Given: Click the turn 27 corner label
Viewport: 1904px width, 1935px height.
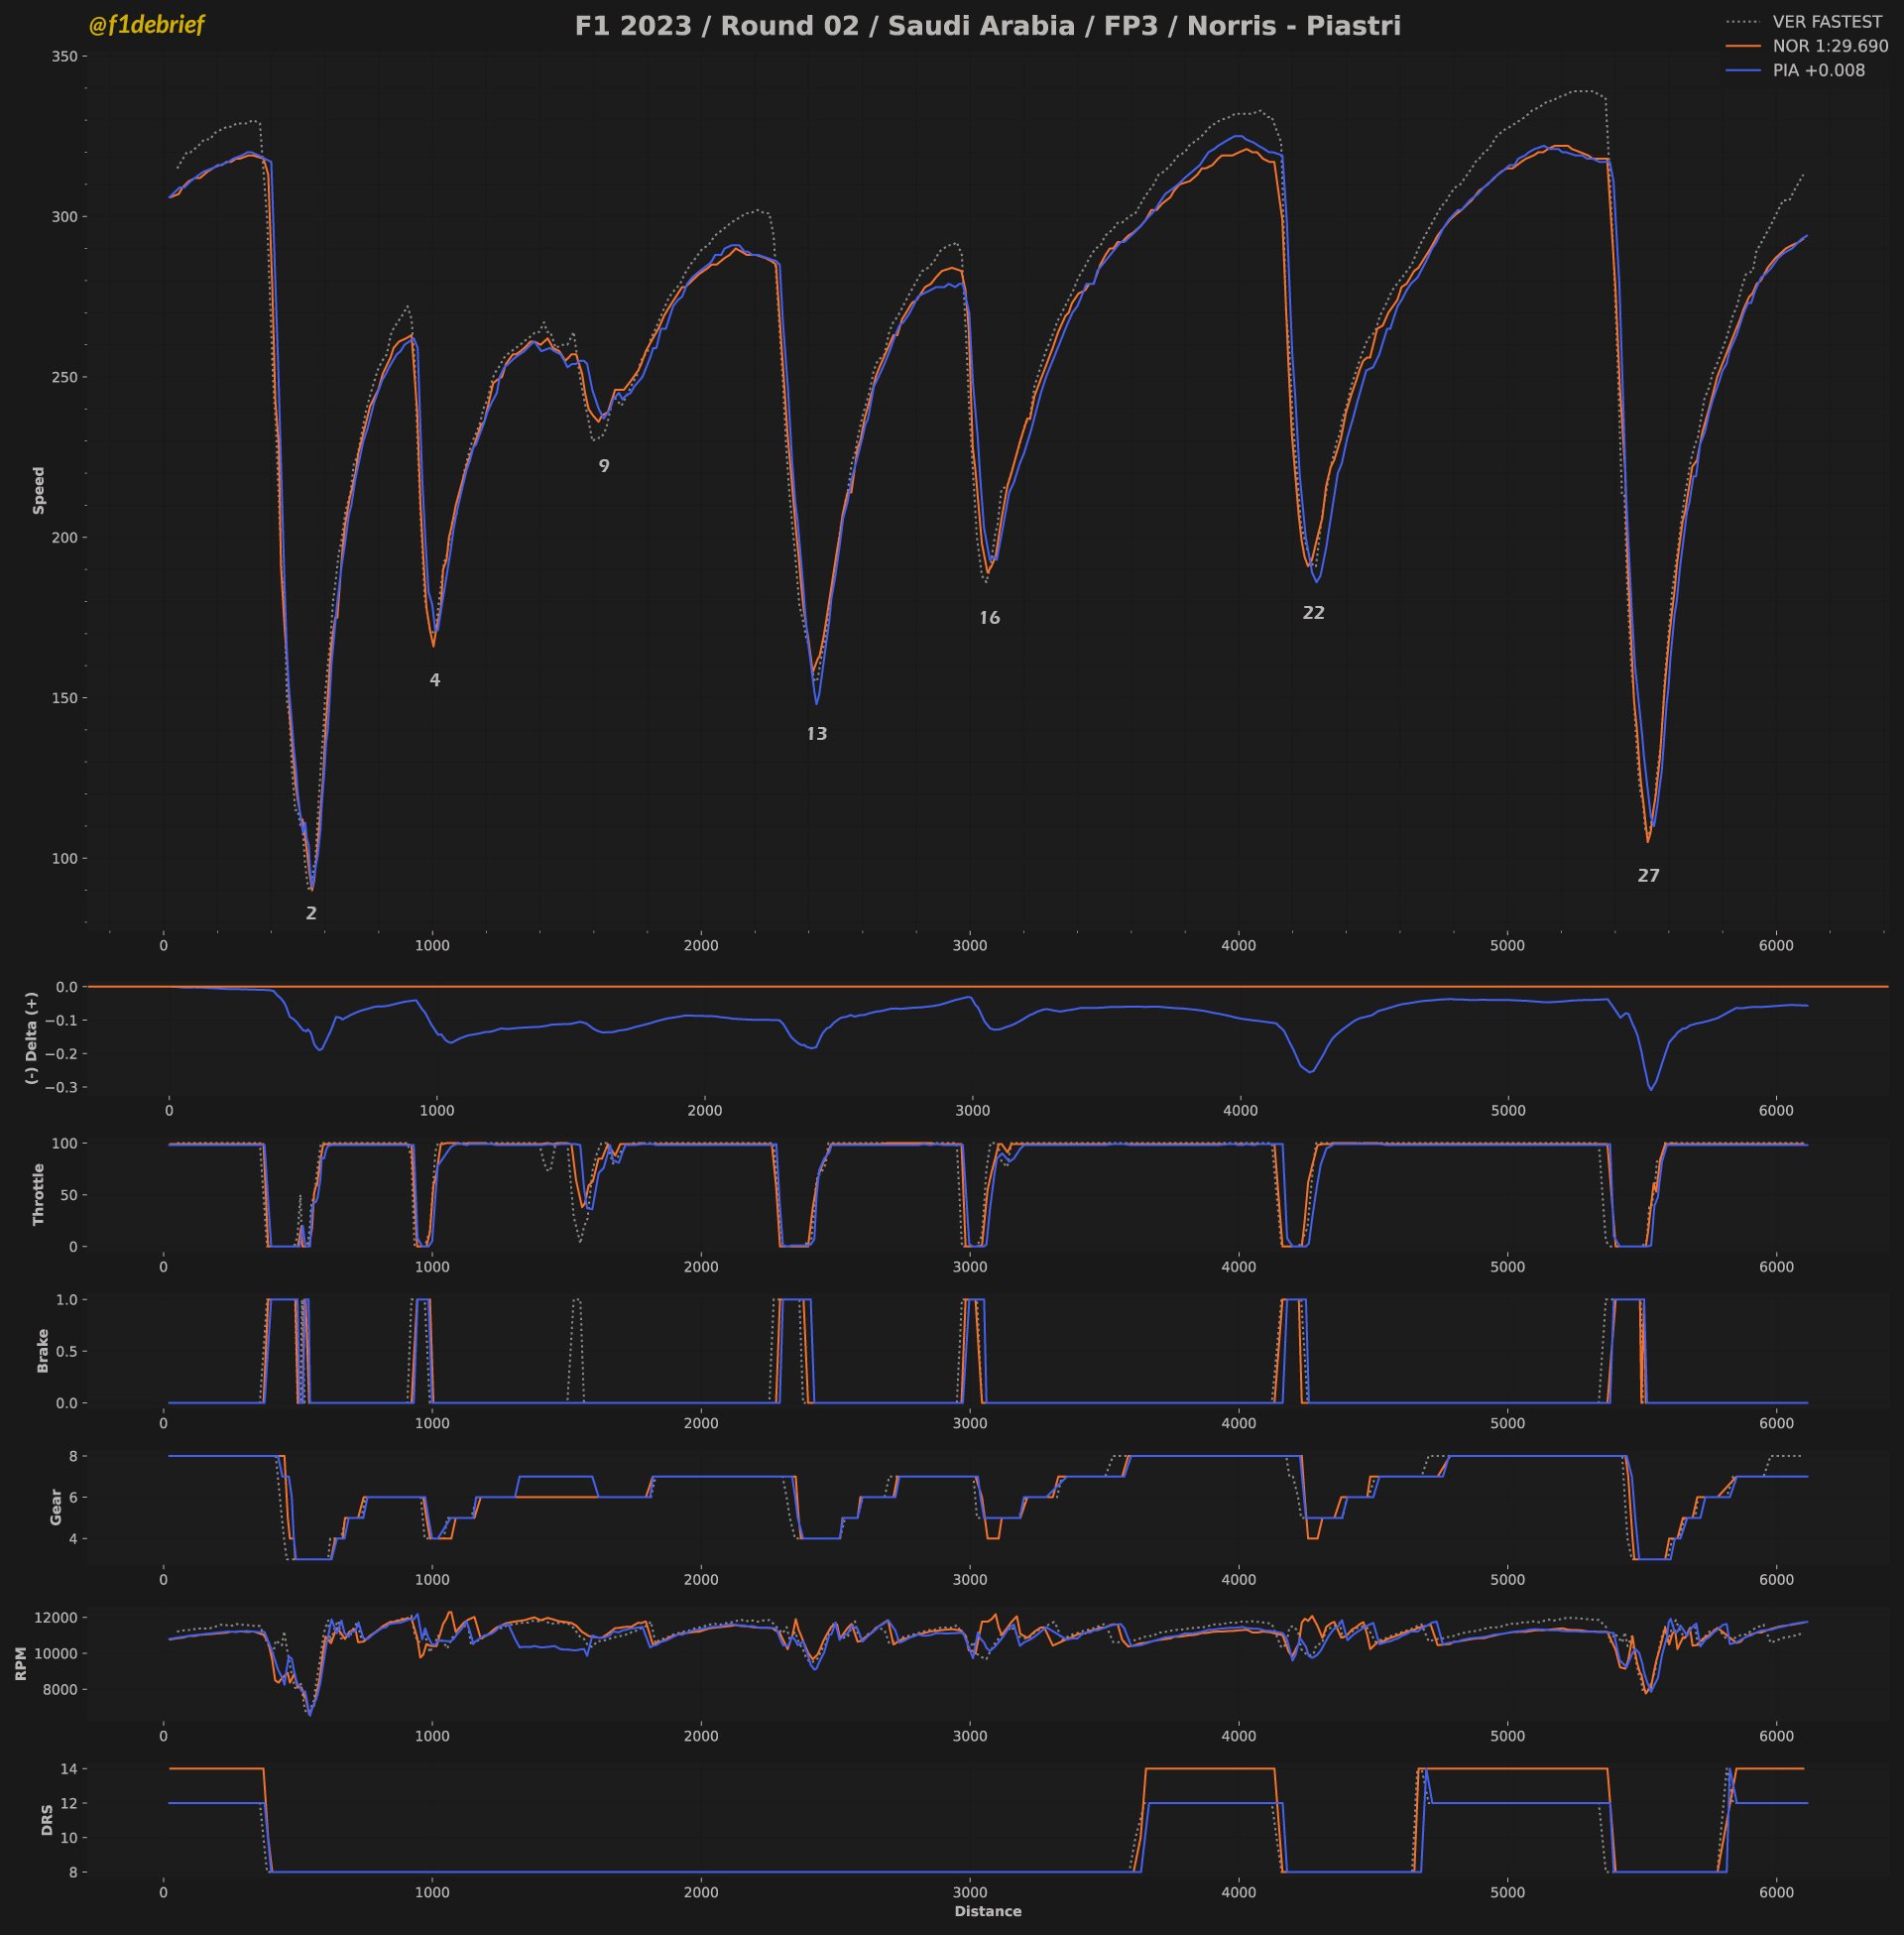Looking at the screenshot, I should click(1648, 876).
